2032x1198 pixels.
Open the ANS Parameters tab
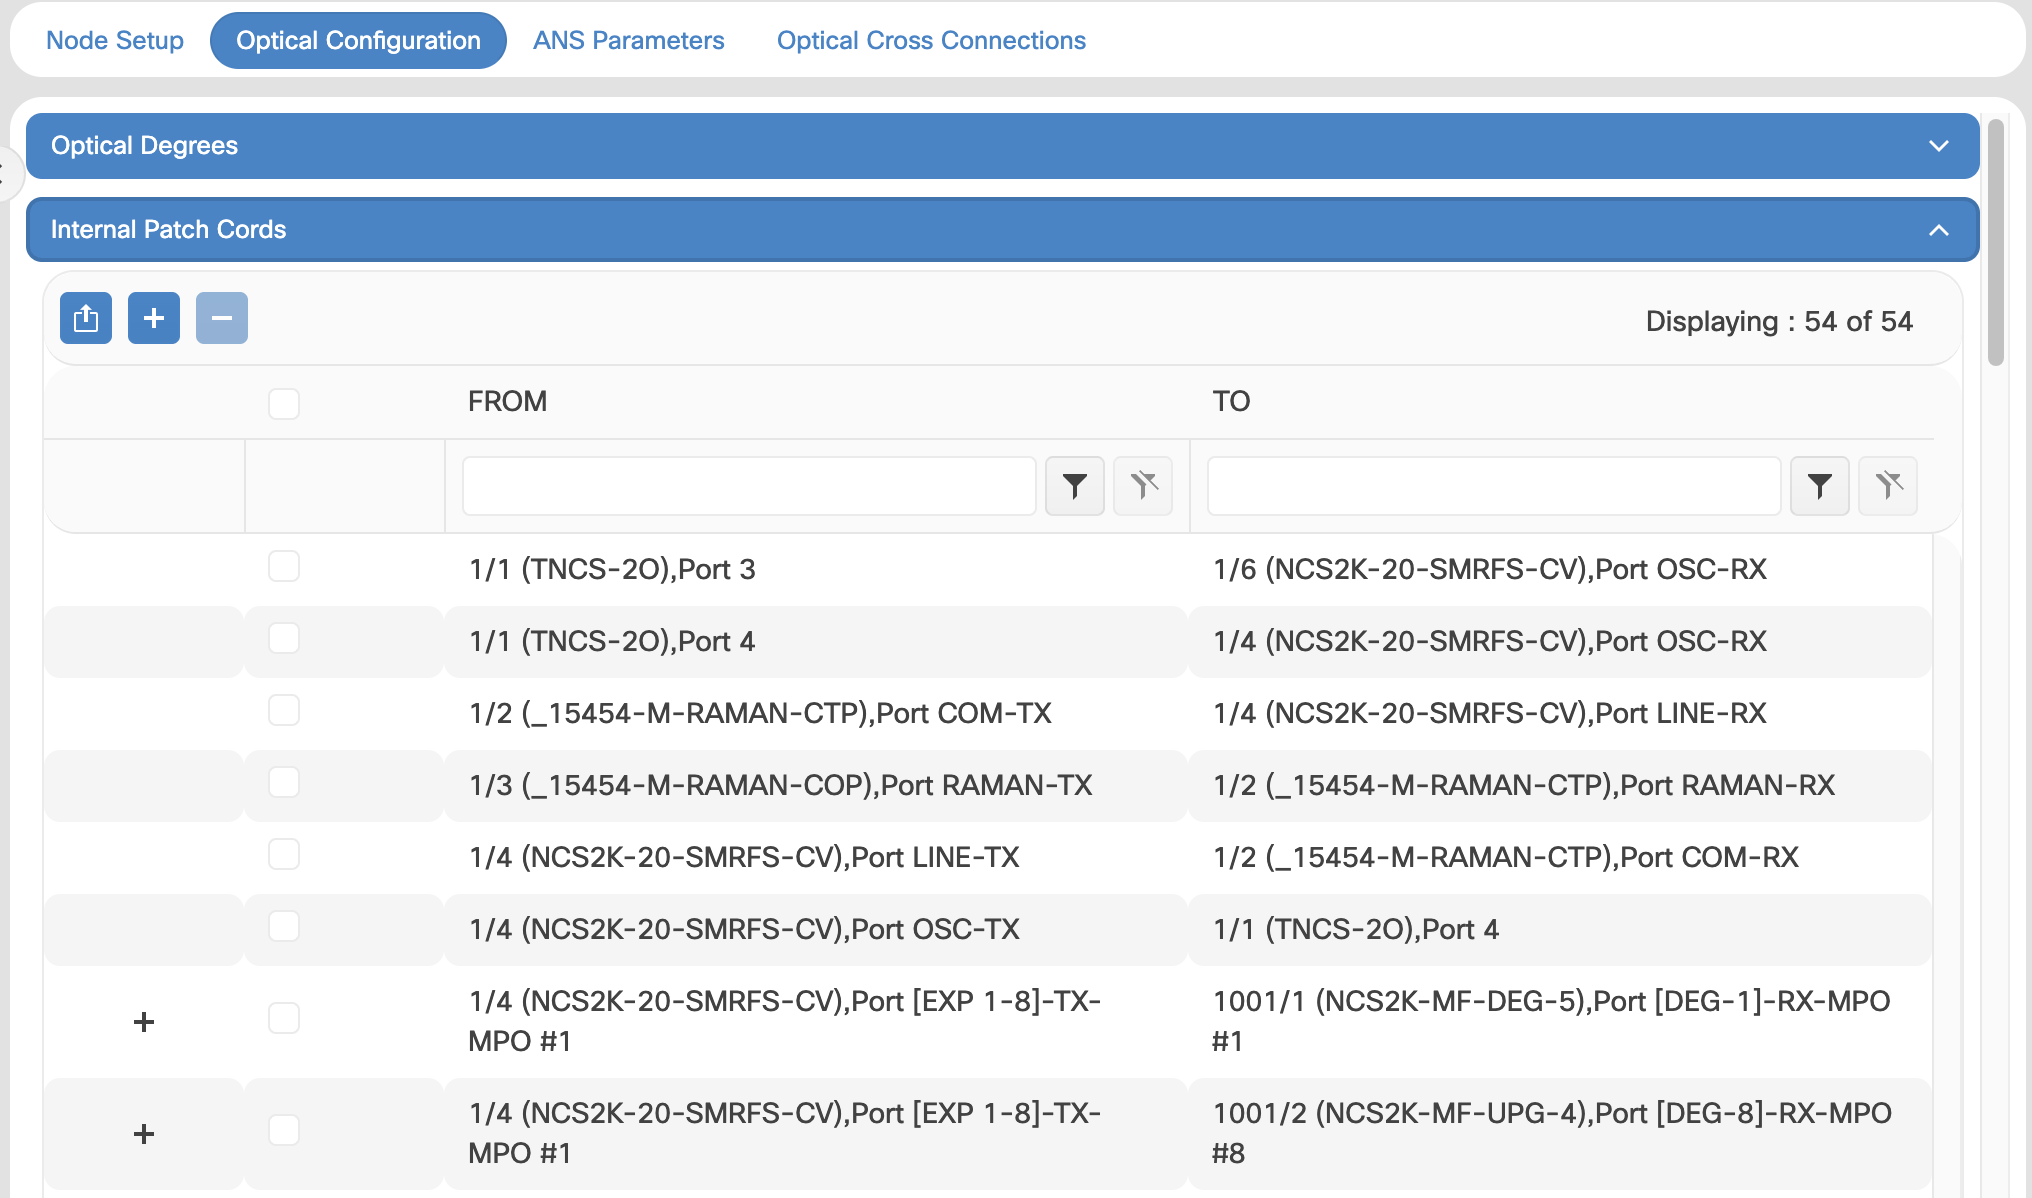click(628, 41)
